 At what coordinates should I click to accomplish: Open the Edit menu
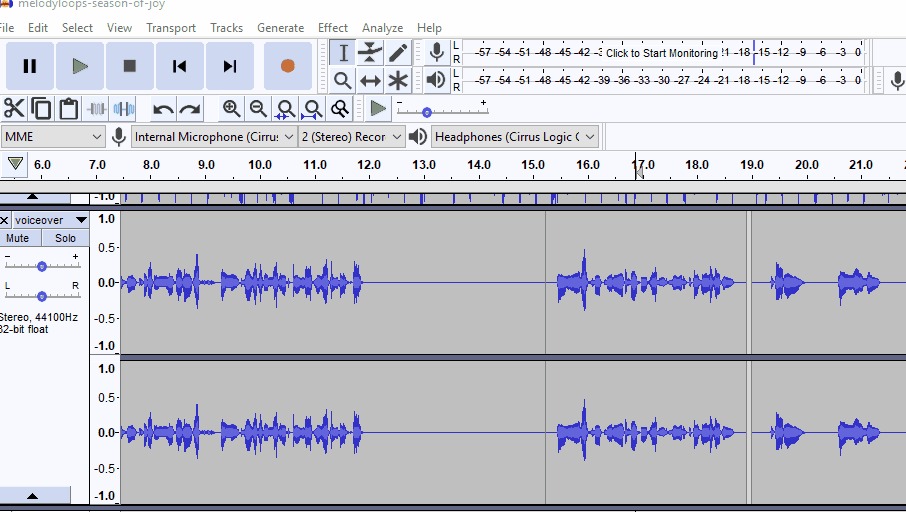(x=38, y=28)
